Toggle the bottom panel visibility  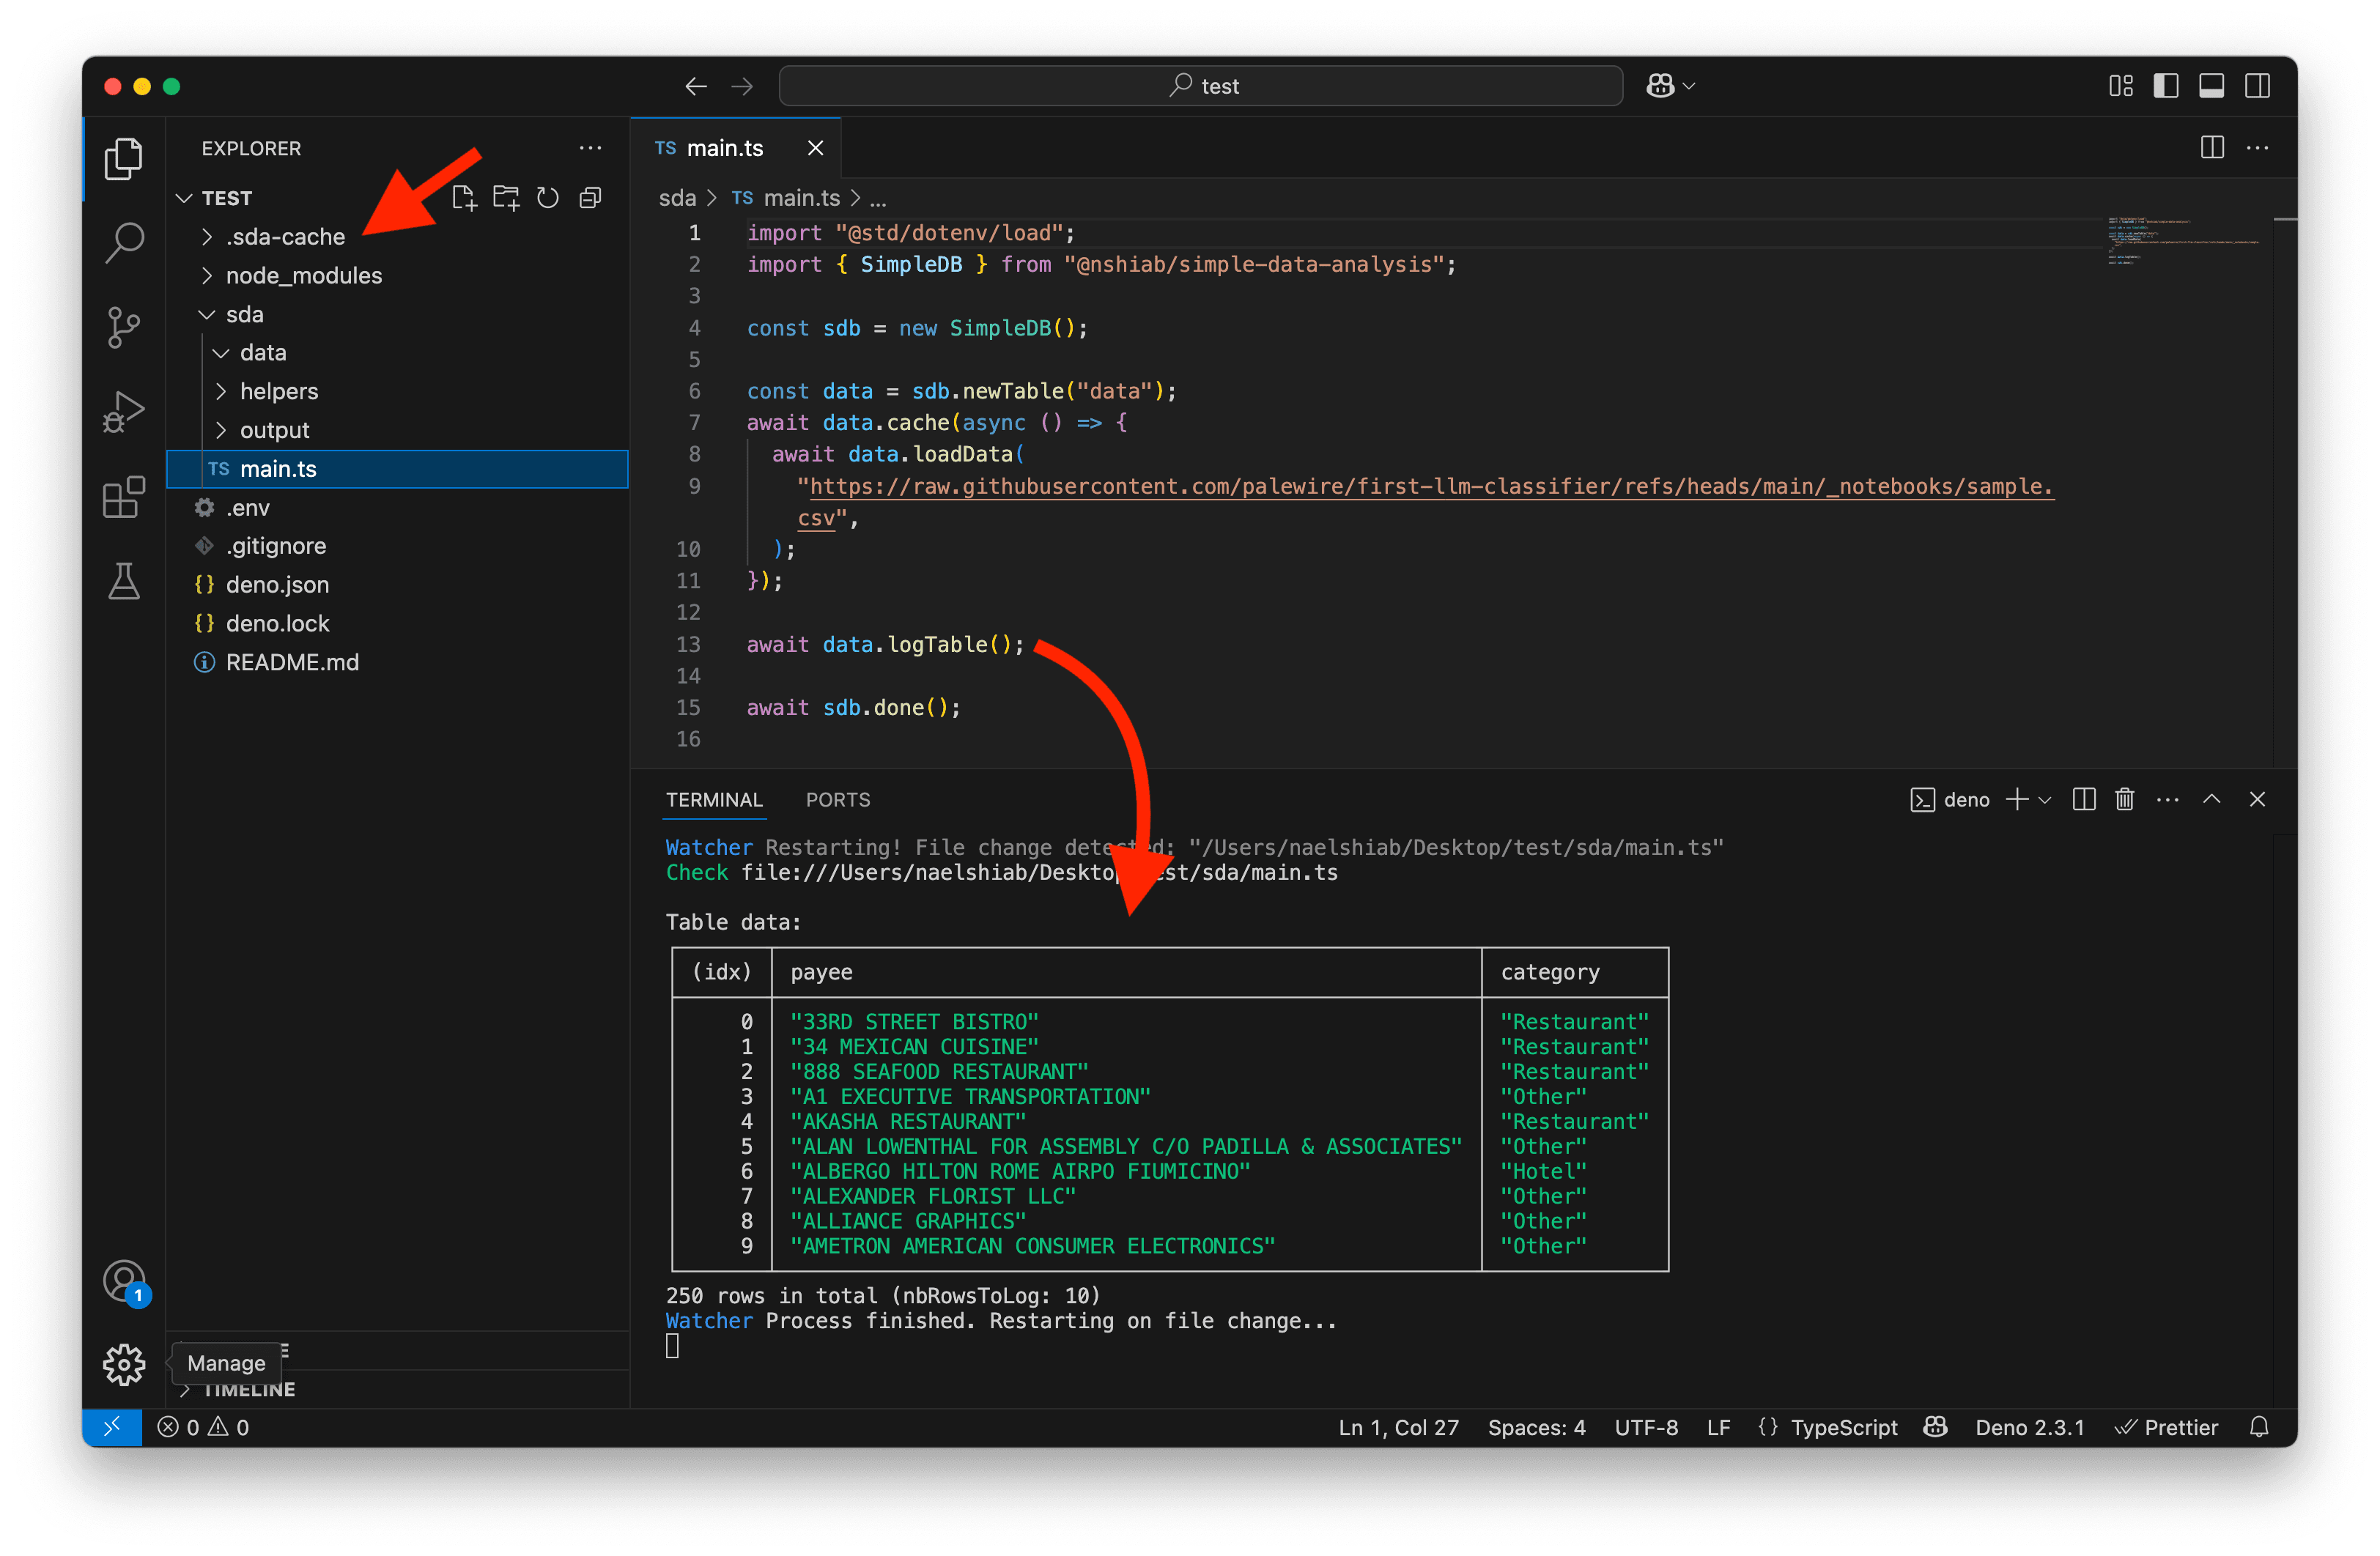2211,86
